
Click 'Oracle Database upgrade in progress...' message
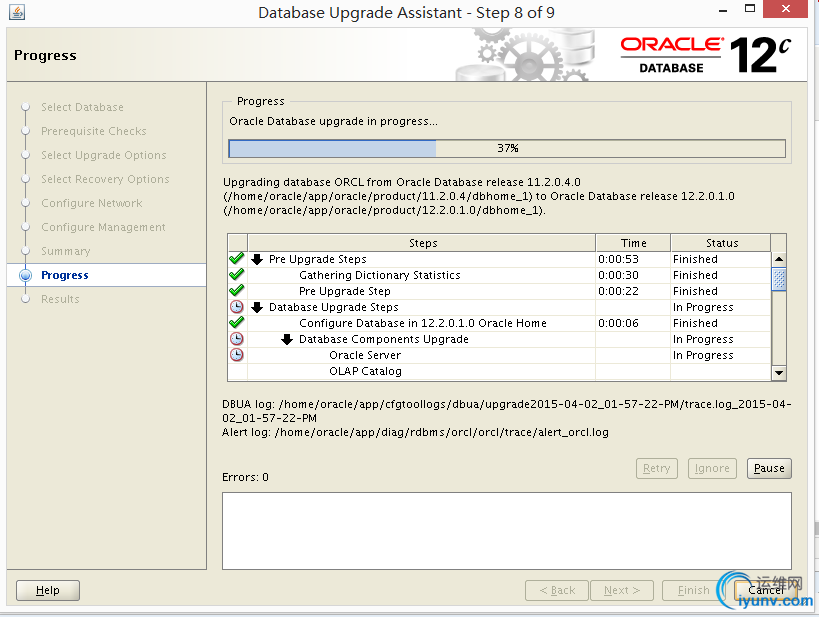333,121
